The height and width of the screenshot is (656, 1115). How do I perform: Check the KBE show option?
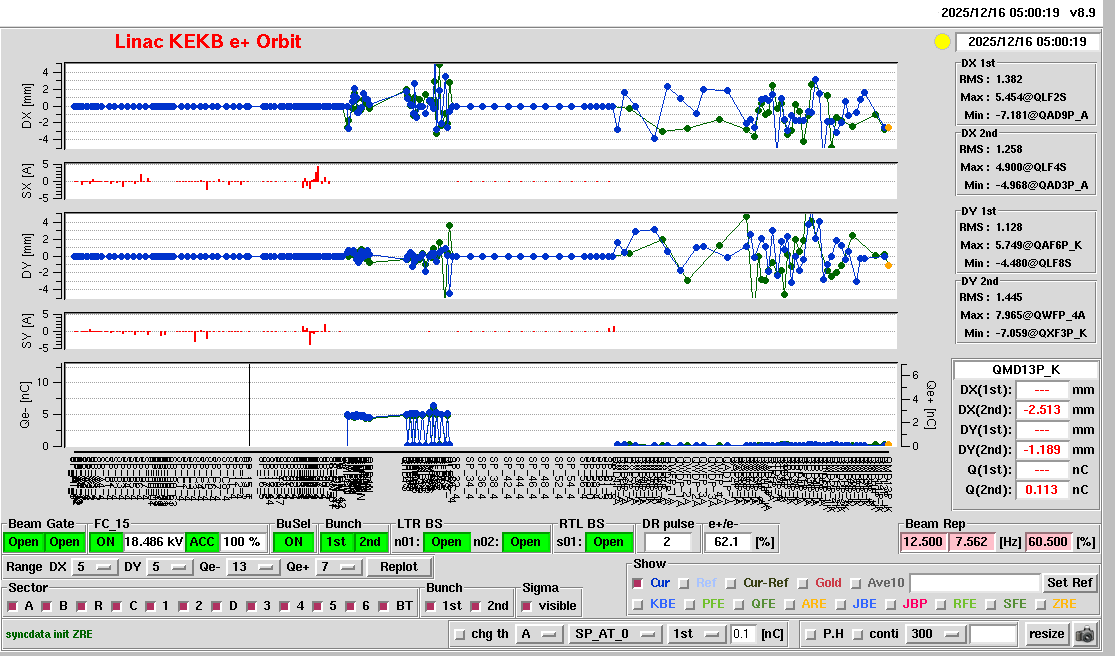coord(637,604)
